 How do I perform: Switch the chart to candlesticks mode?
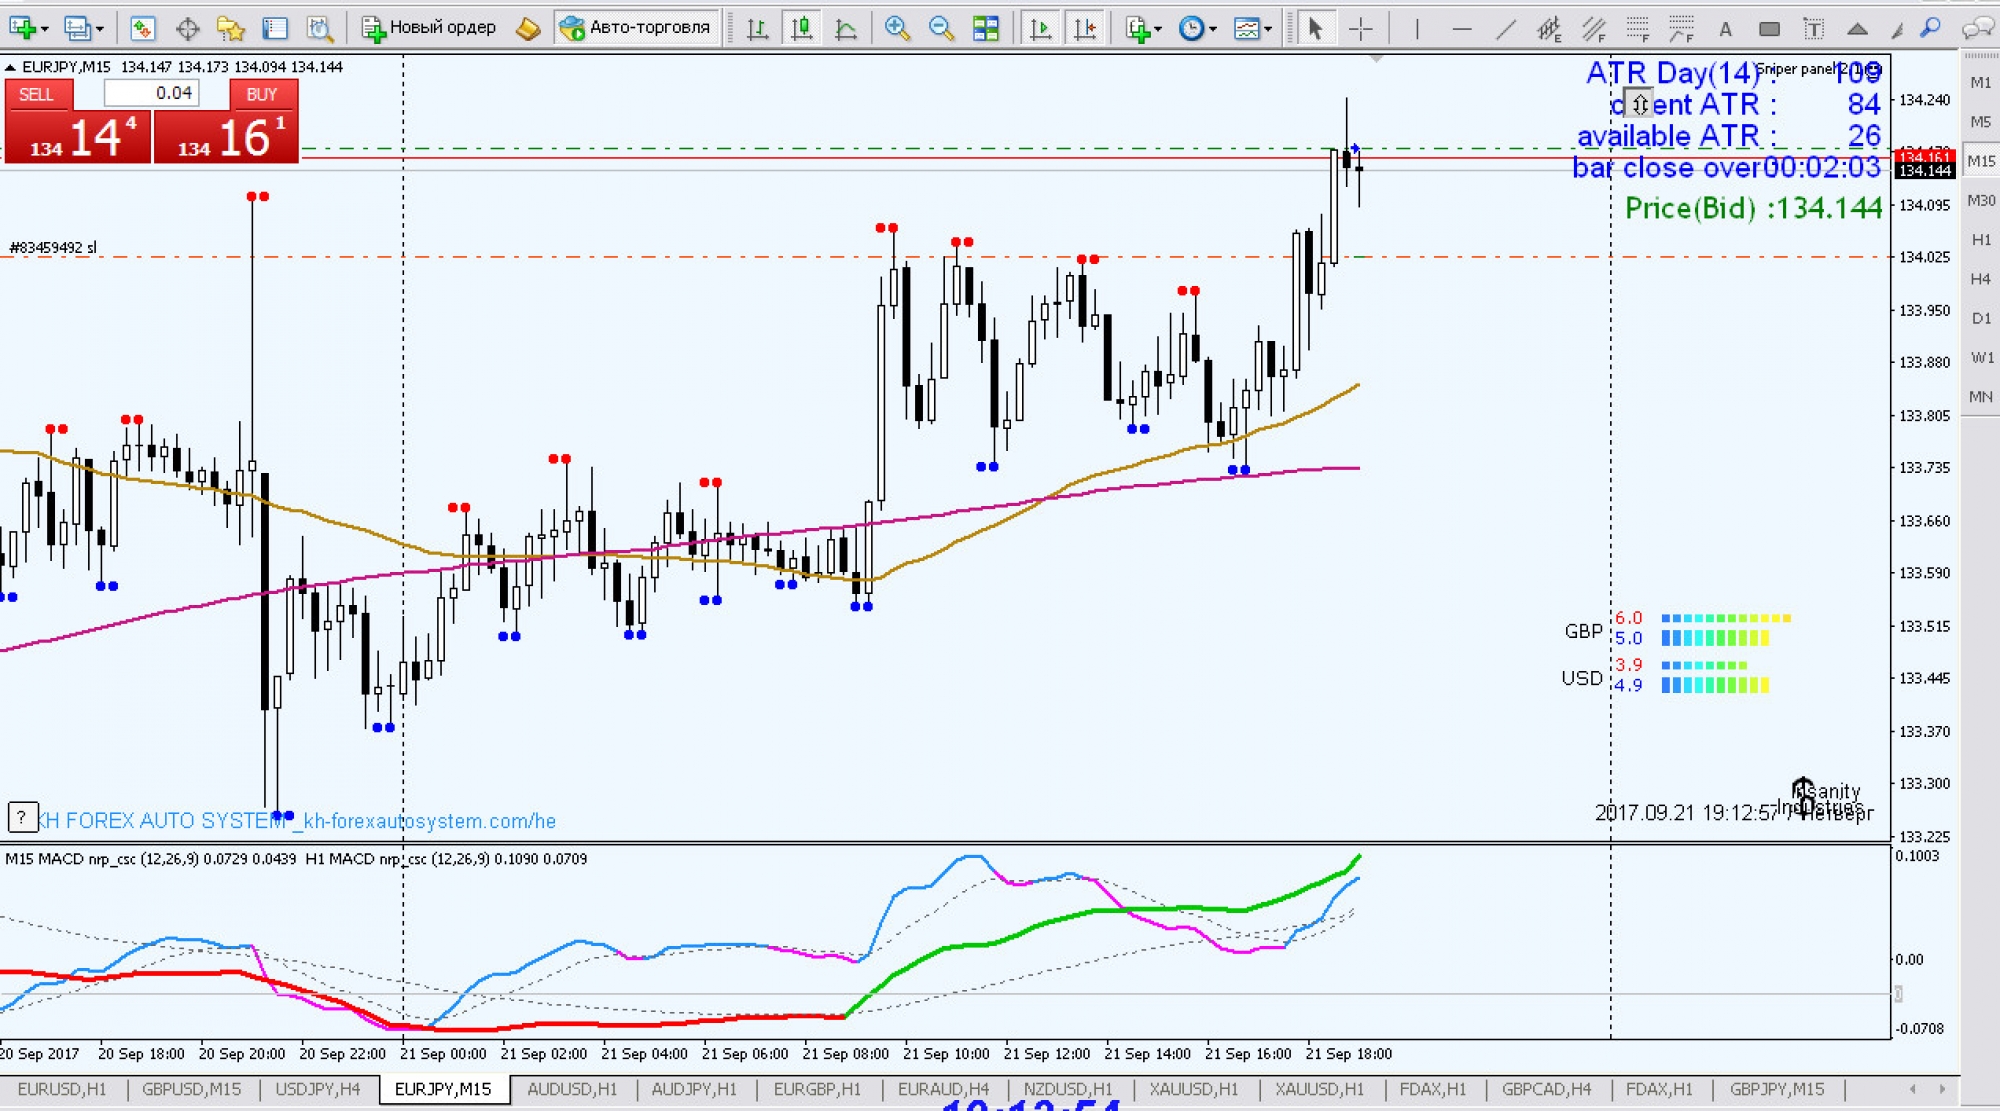click(x=801, y=28)
